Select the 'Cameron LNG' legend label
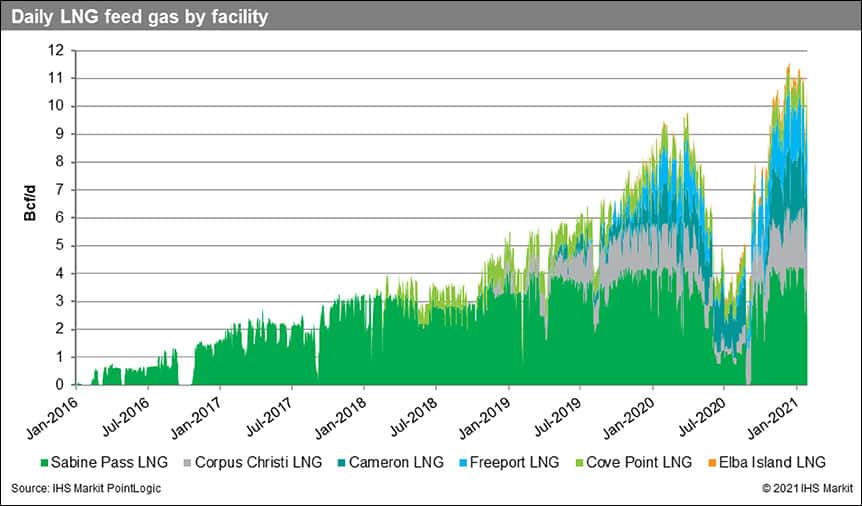 click(396, 463)
